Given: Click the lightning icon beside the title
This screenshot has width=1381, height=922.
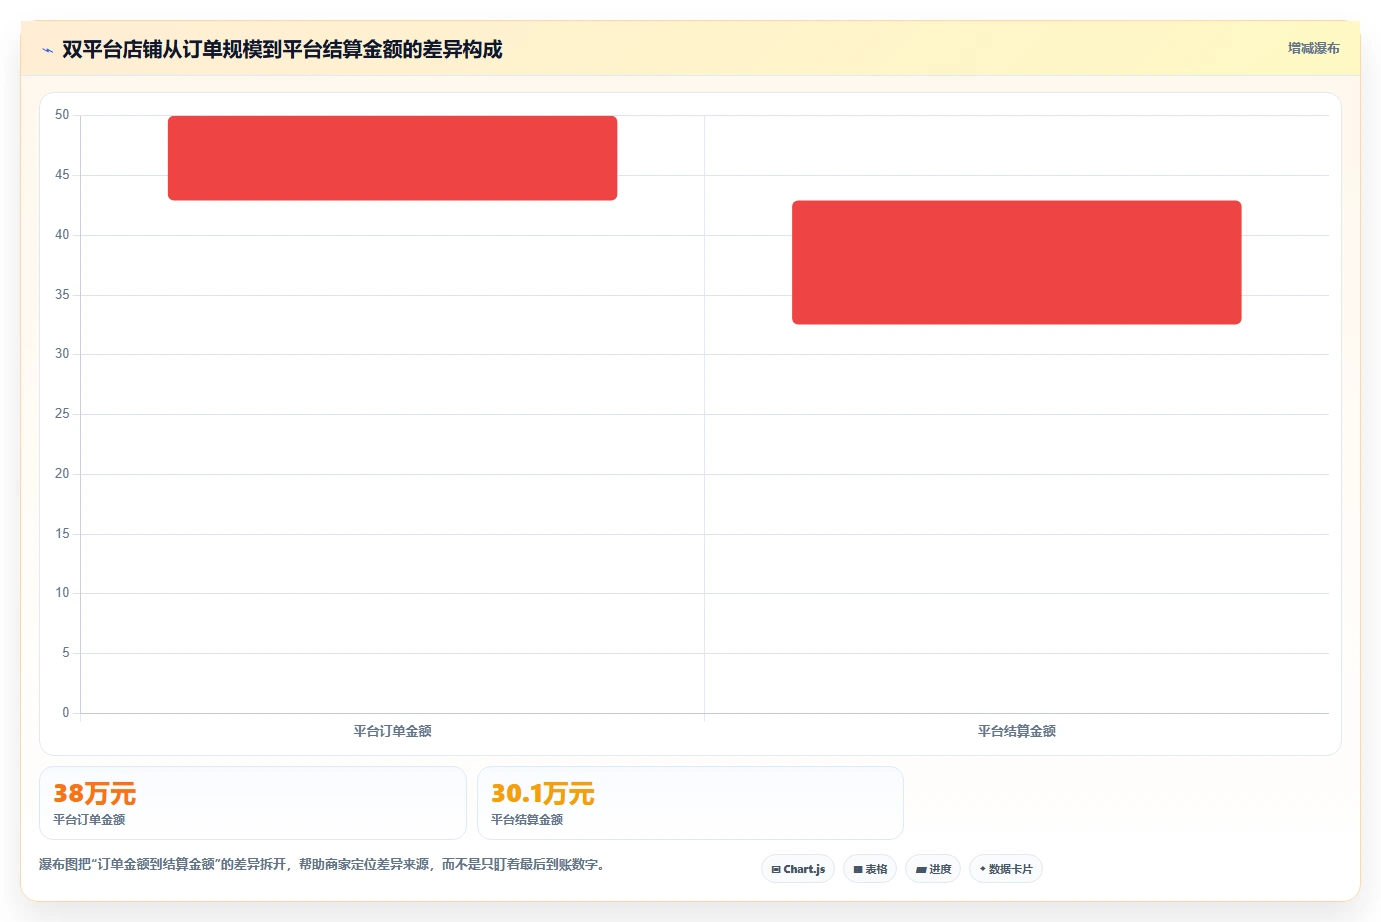Looking at the screenshot, I should tap(47, 50).
